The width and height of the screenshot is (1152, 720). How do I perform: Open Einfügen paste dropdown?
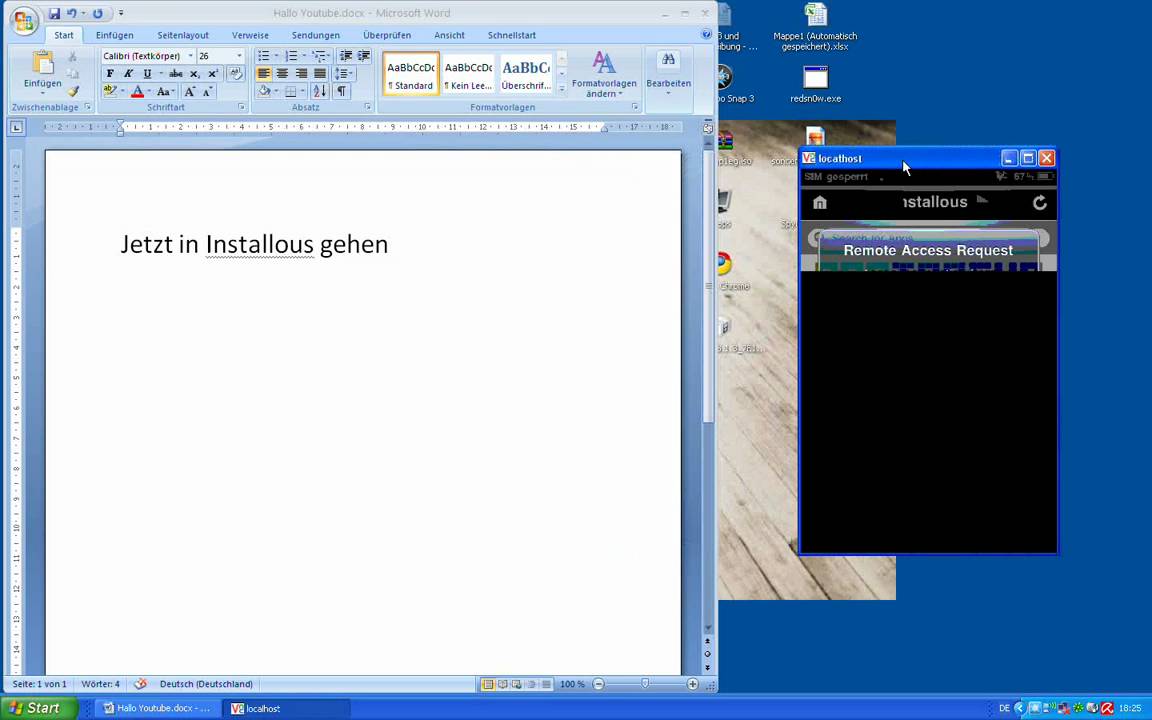click(x=43, y=88)
